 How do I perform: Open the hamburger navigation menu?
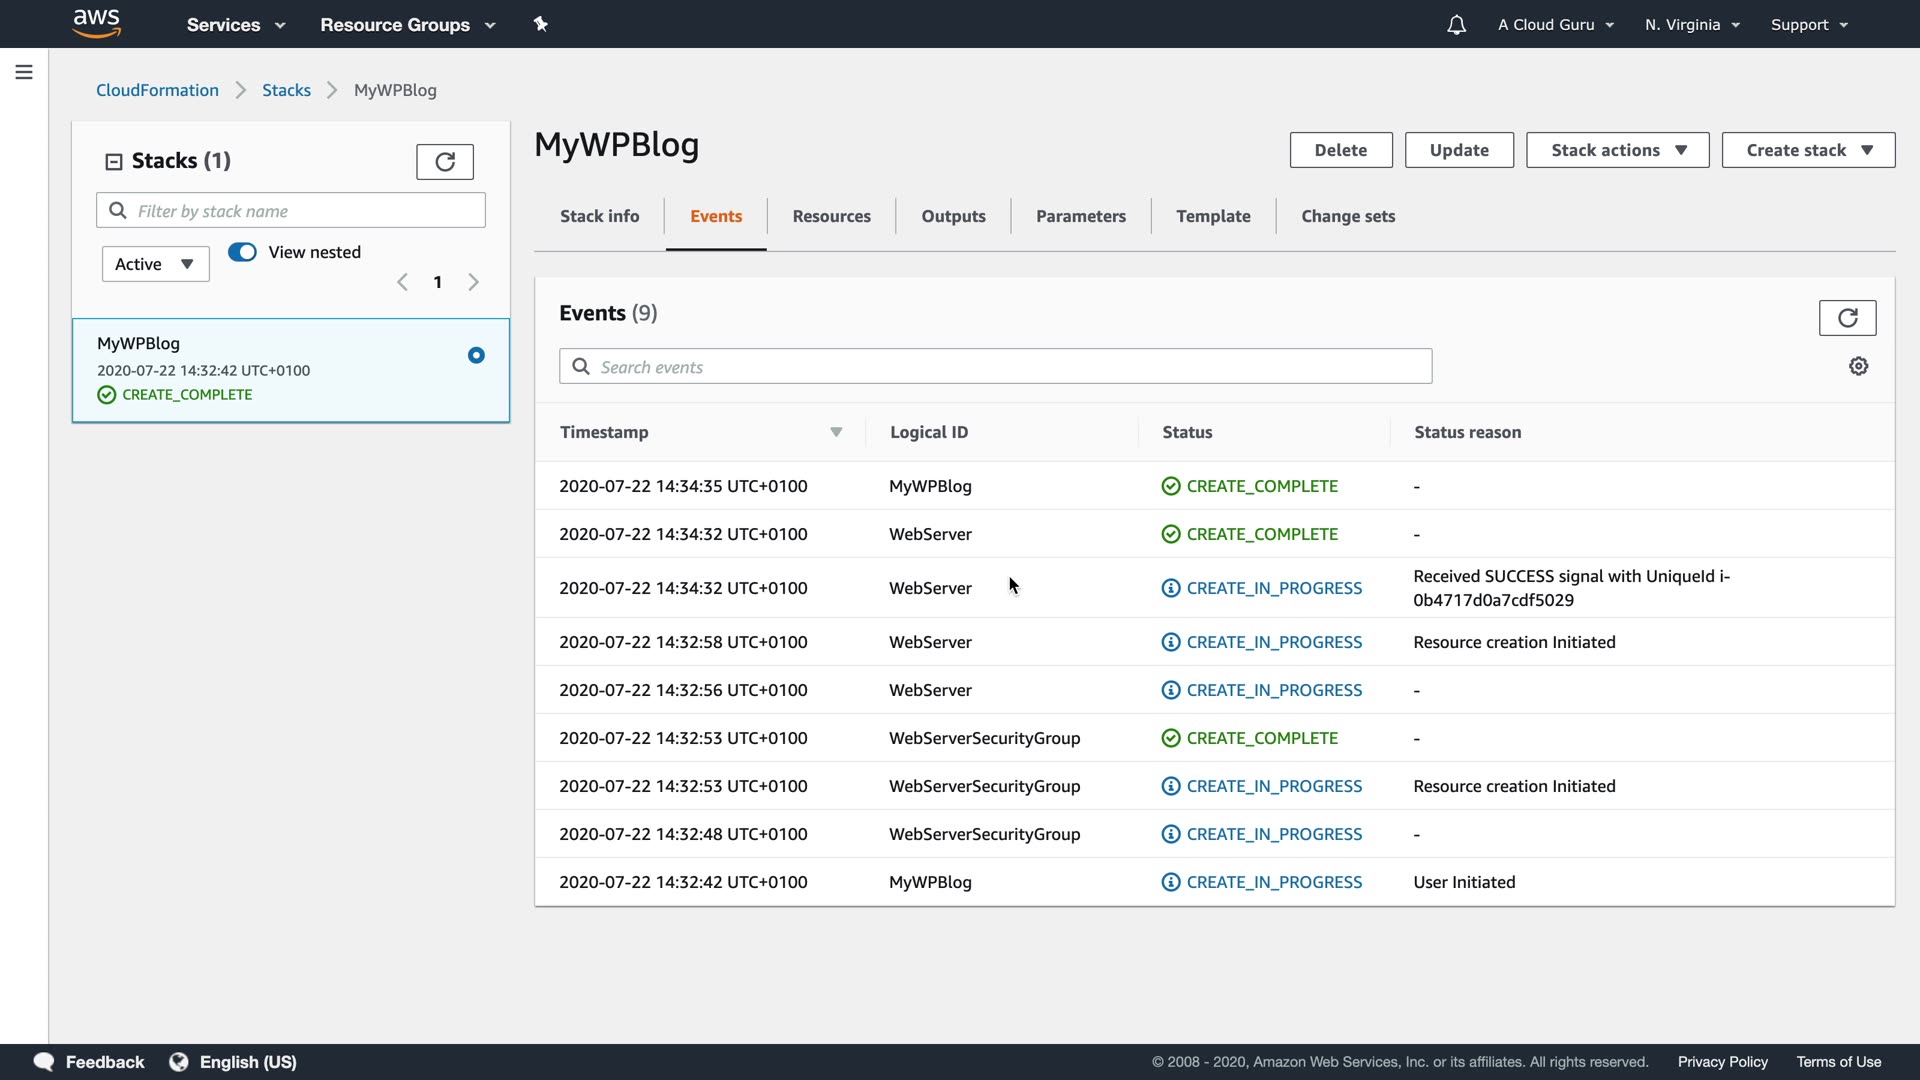coord(24,72)
